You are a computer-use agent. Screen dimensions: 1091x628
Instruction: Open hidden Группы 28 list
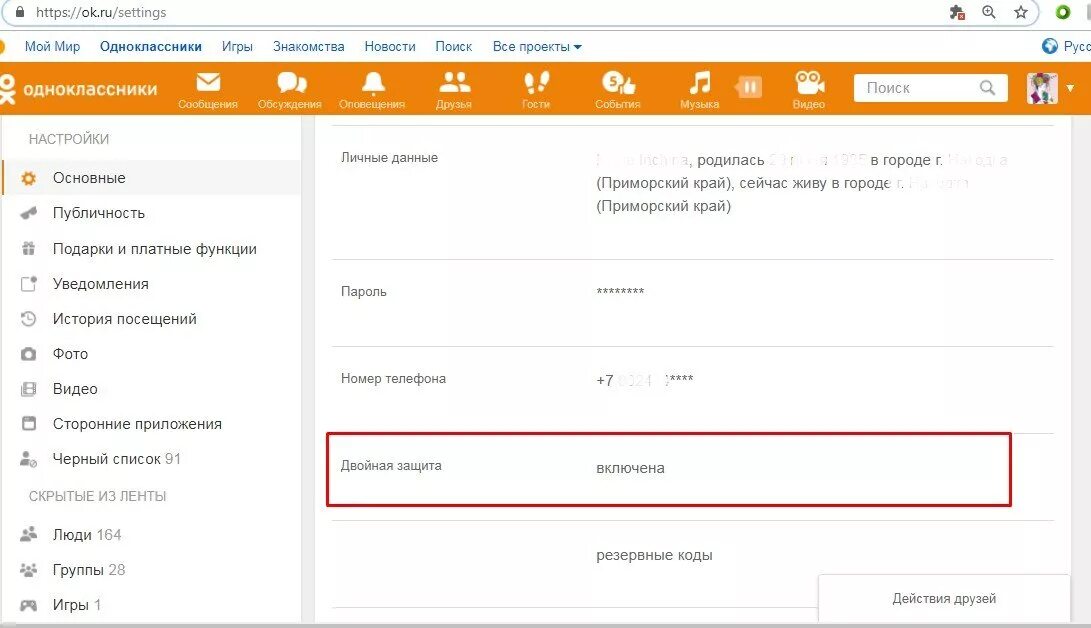pyautogui.click(x=152, y=570)
